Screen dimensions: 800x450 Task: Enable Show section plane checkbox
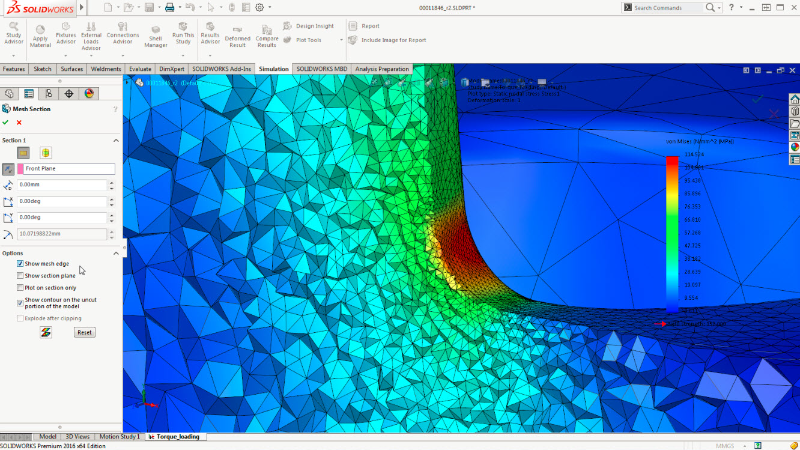point(21,276)
